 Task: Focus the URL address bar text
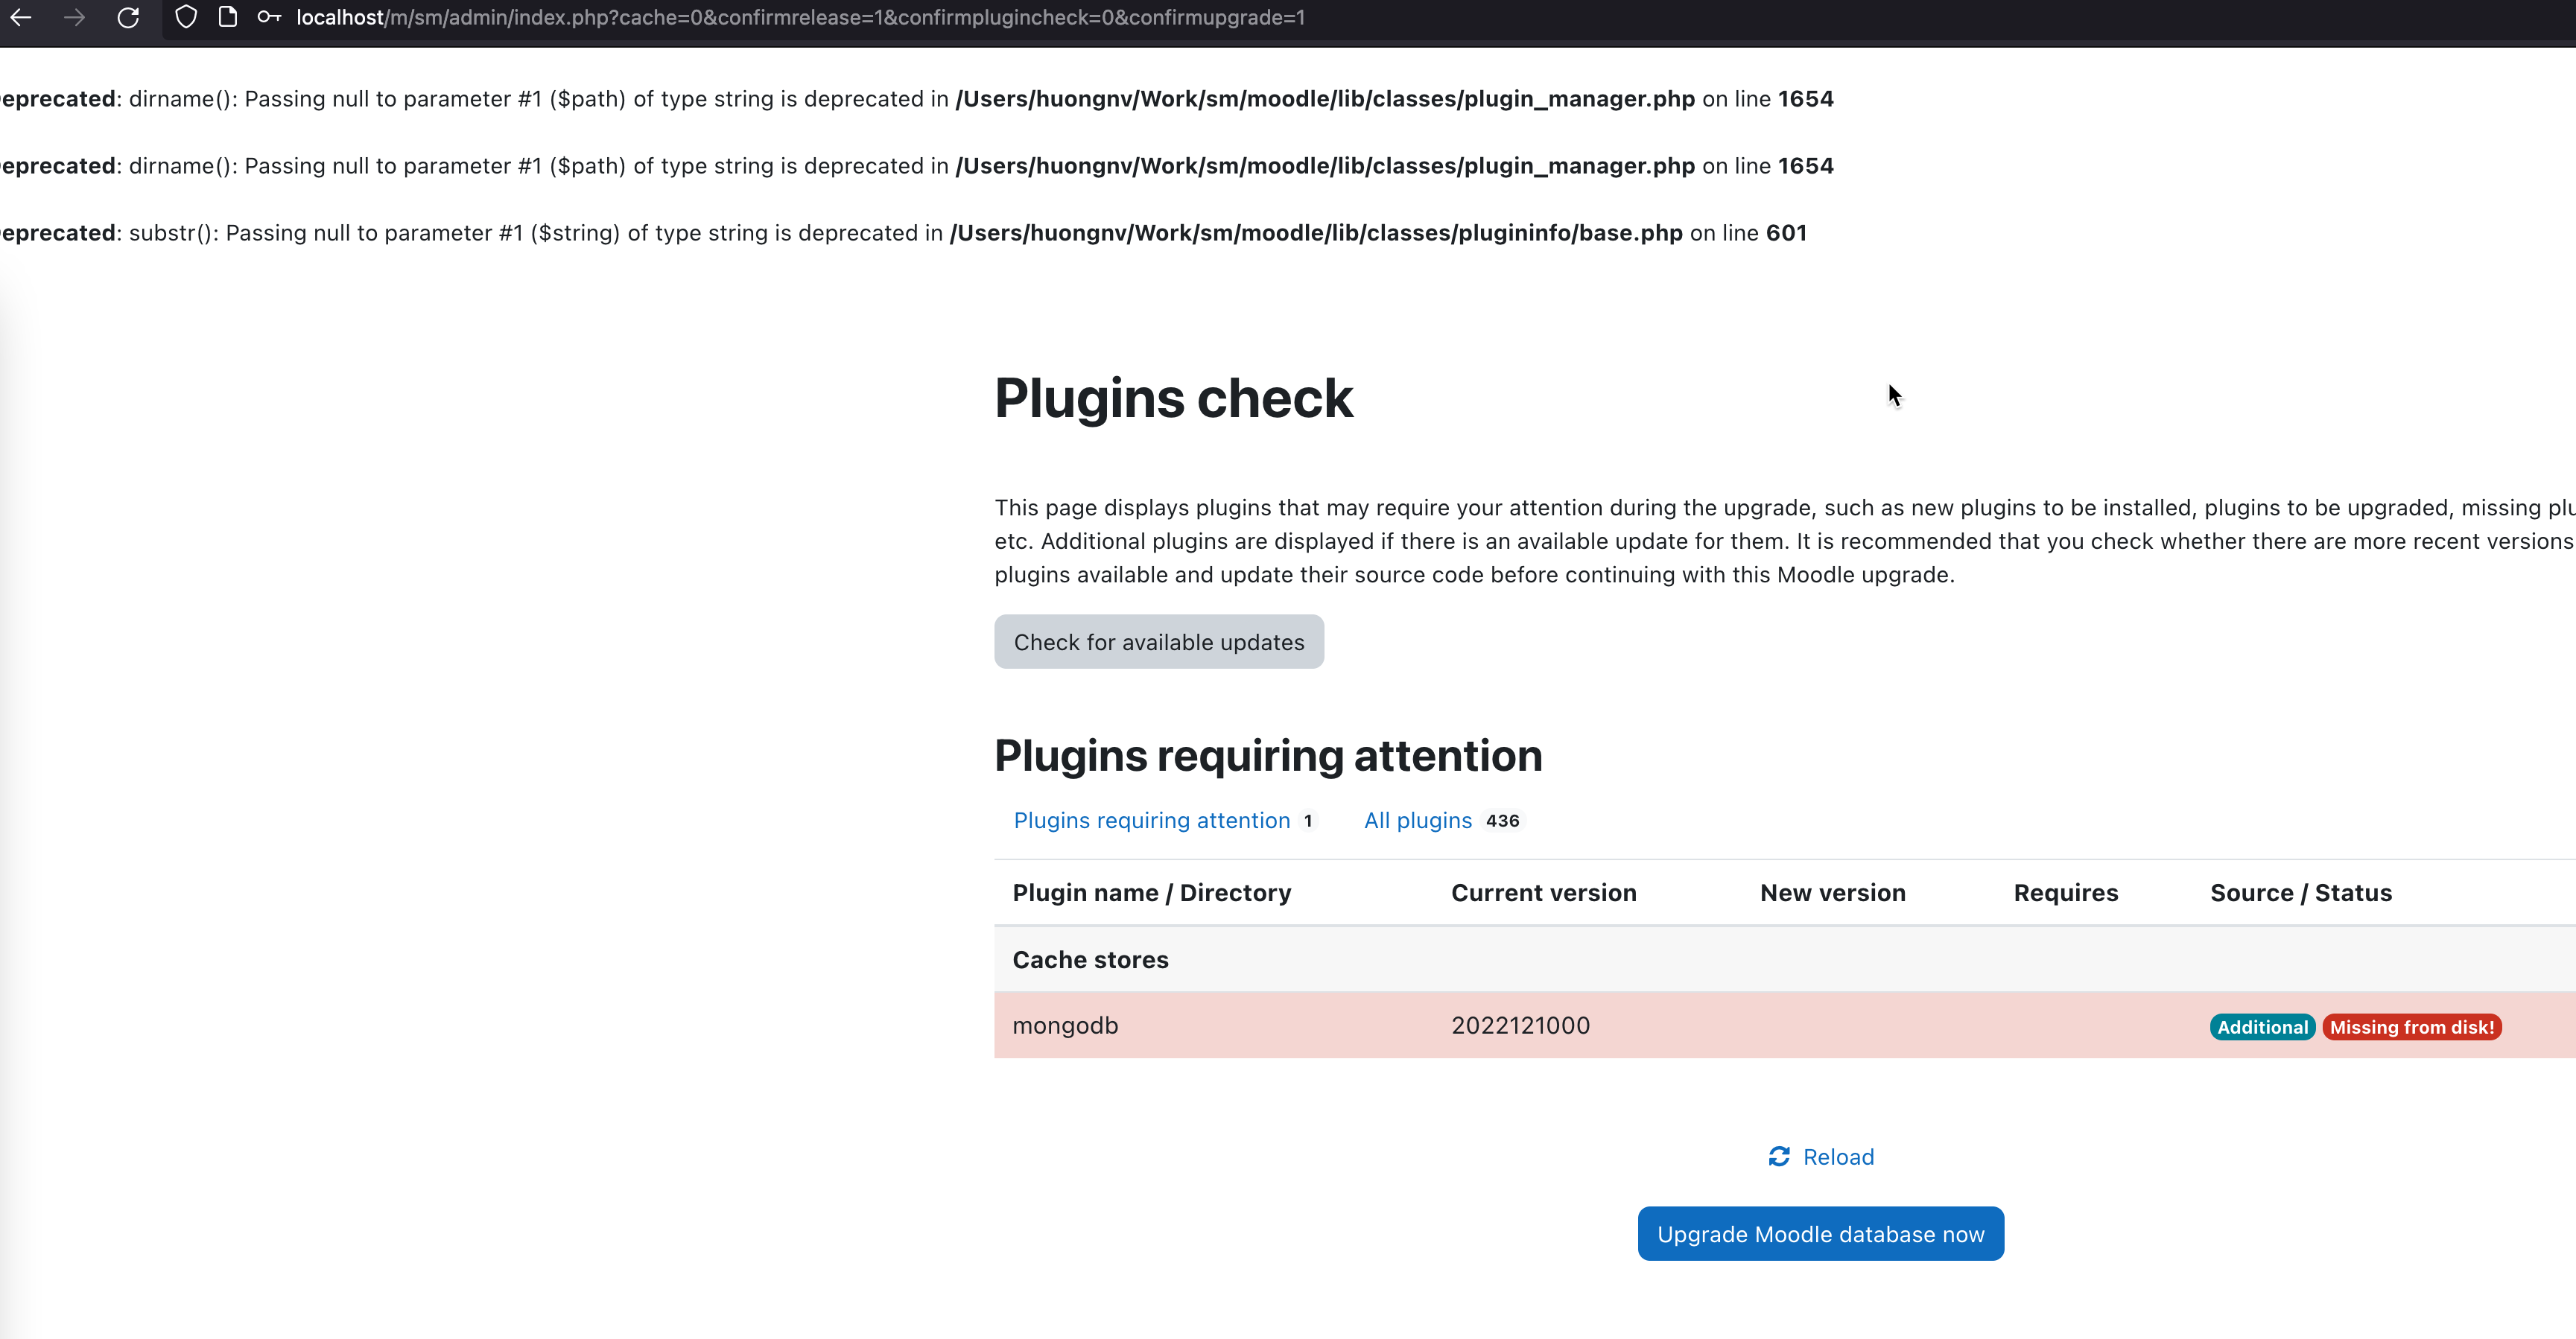pos(800,17)
